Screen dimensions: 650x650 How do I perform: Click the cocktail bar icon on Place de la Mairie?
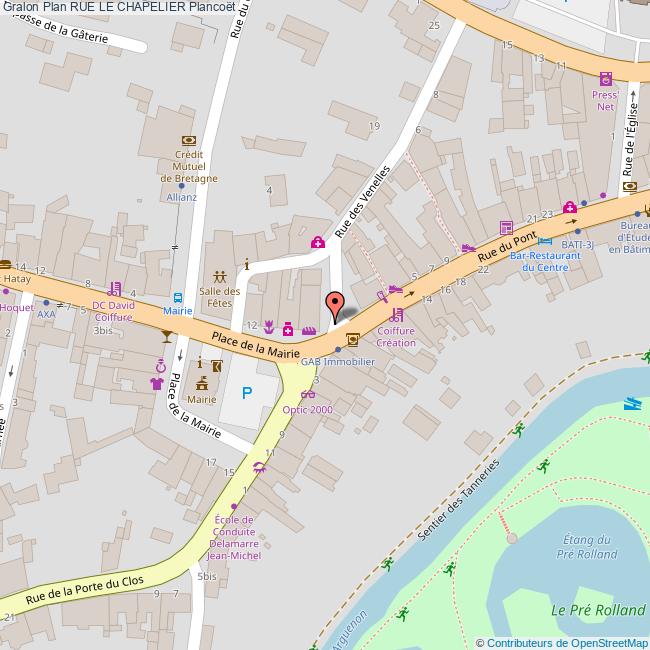167,336
